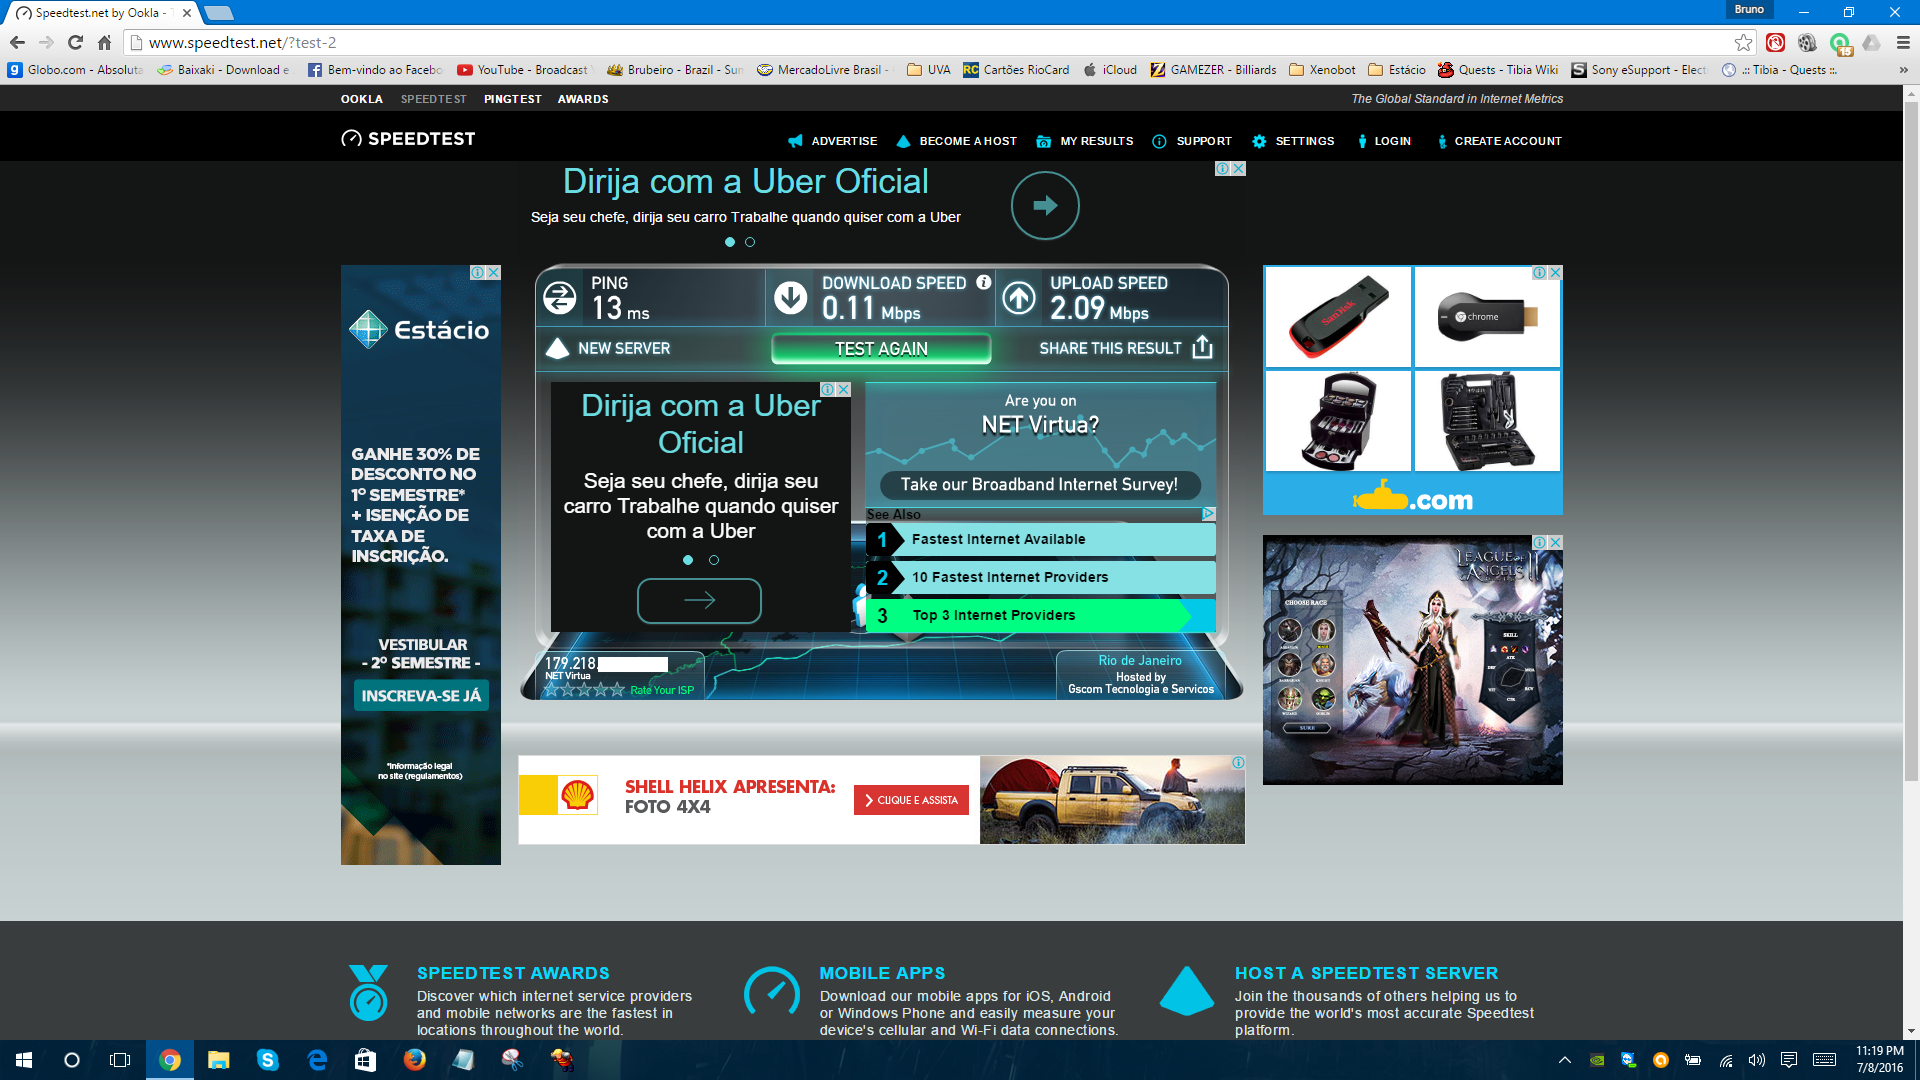
Task: Open the AWARDS nav item
Action: (x=583, y=99)
